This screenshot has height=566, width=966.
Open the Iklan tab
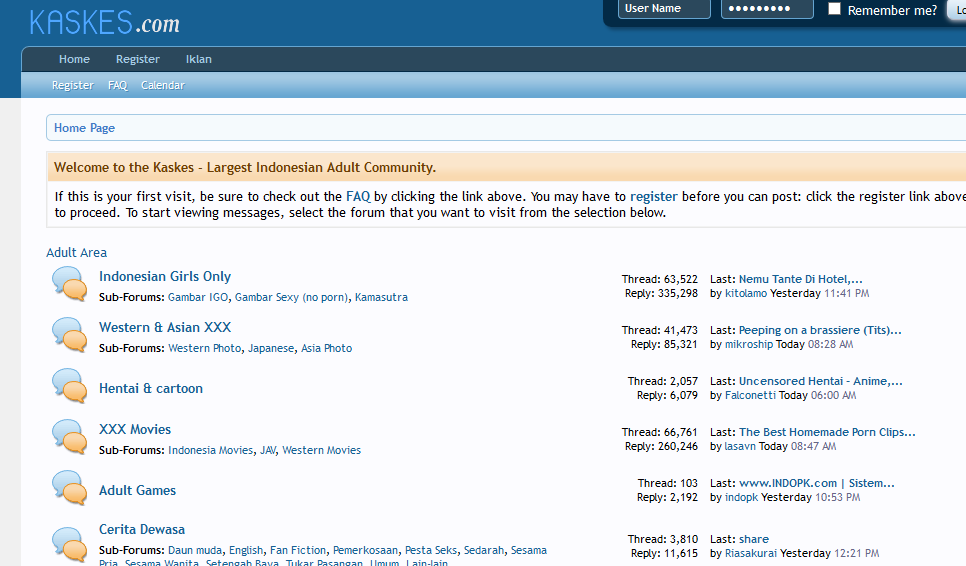(x=198, y=59)
